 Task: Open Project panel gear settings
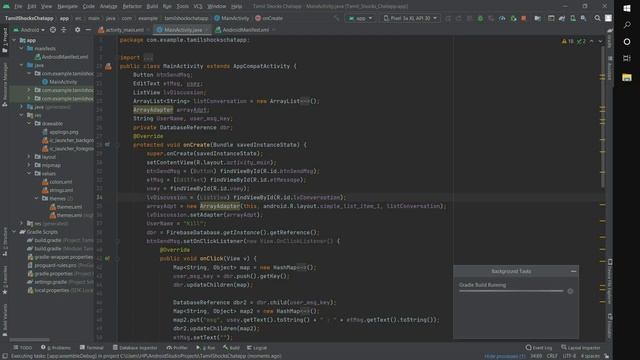pyautogui.click(x=78, y=30)
